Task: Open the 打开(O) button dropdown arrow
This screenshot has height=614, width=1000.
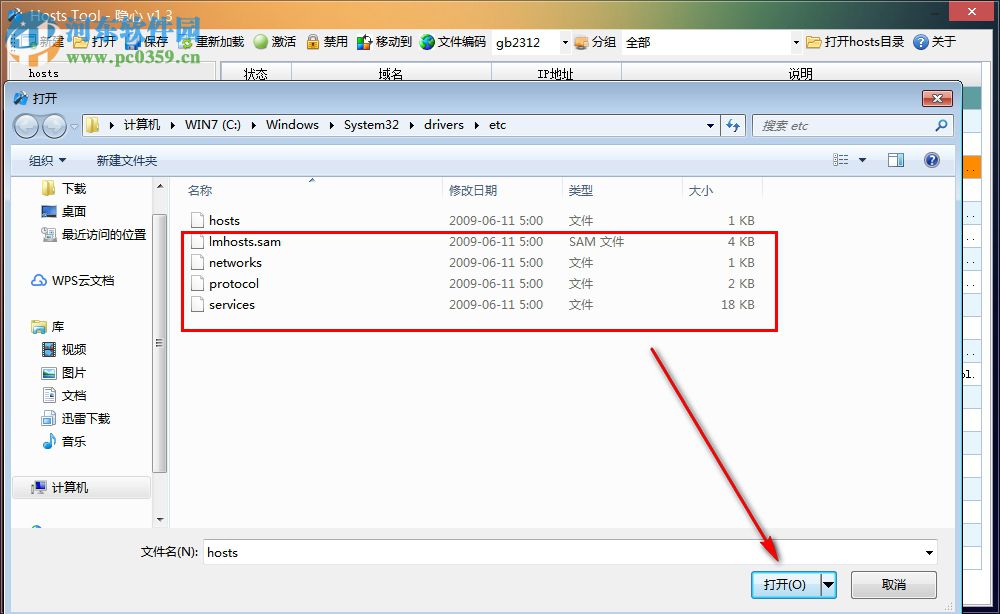Action: coord(828,585)
